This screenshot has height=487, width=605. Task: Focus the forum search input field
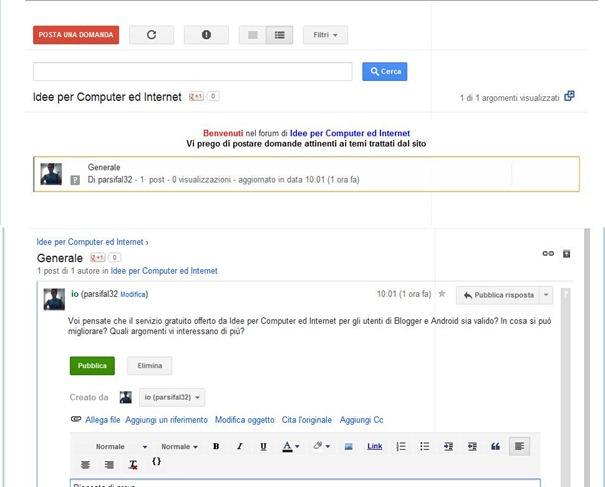click(x=193, y=71)
